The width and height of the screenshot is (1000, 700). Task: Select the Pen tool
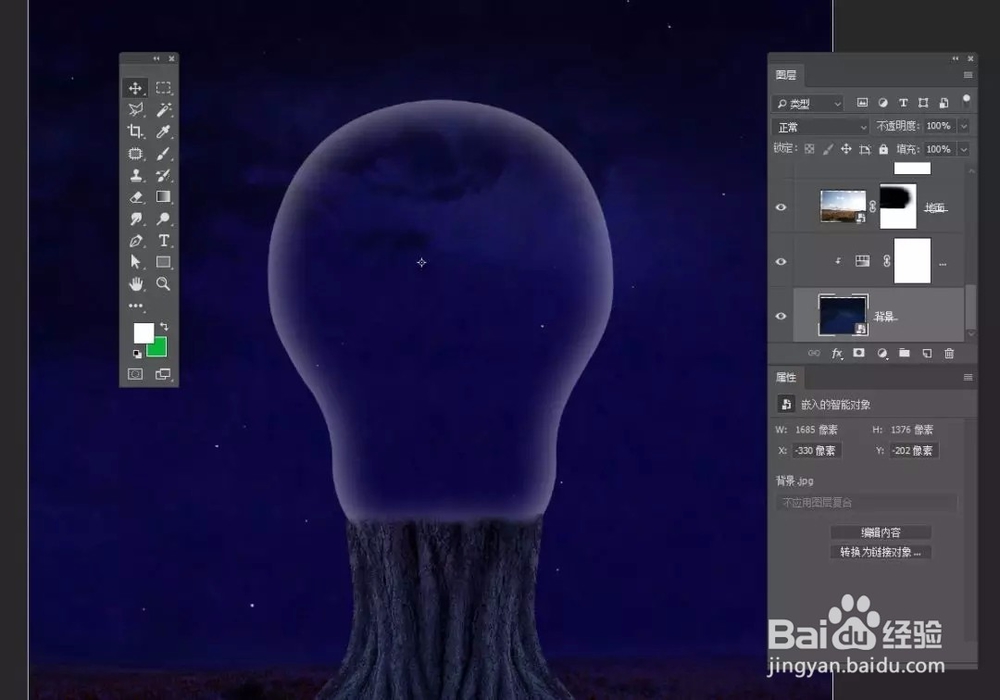pyautogui.click(x=135, y=241)
